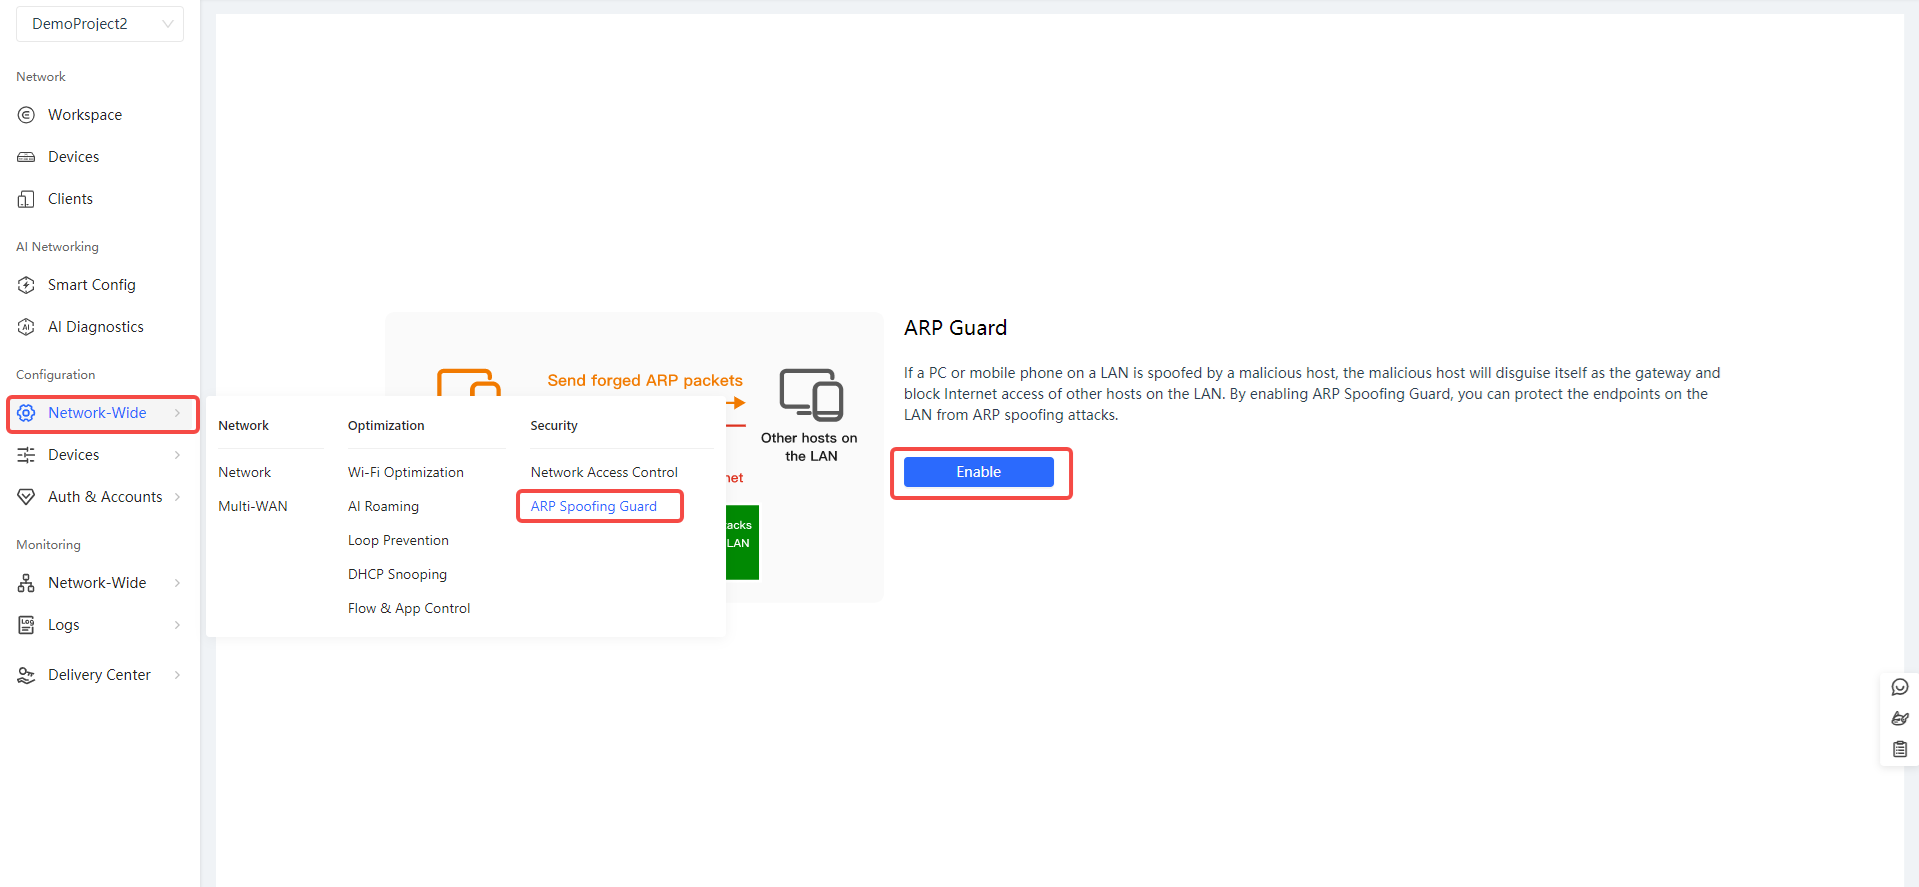Click the Logs label in sidebar
The width and height of the screenshot is (1919, 887).
pyautogui.click(x=64, y=625)
